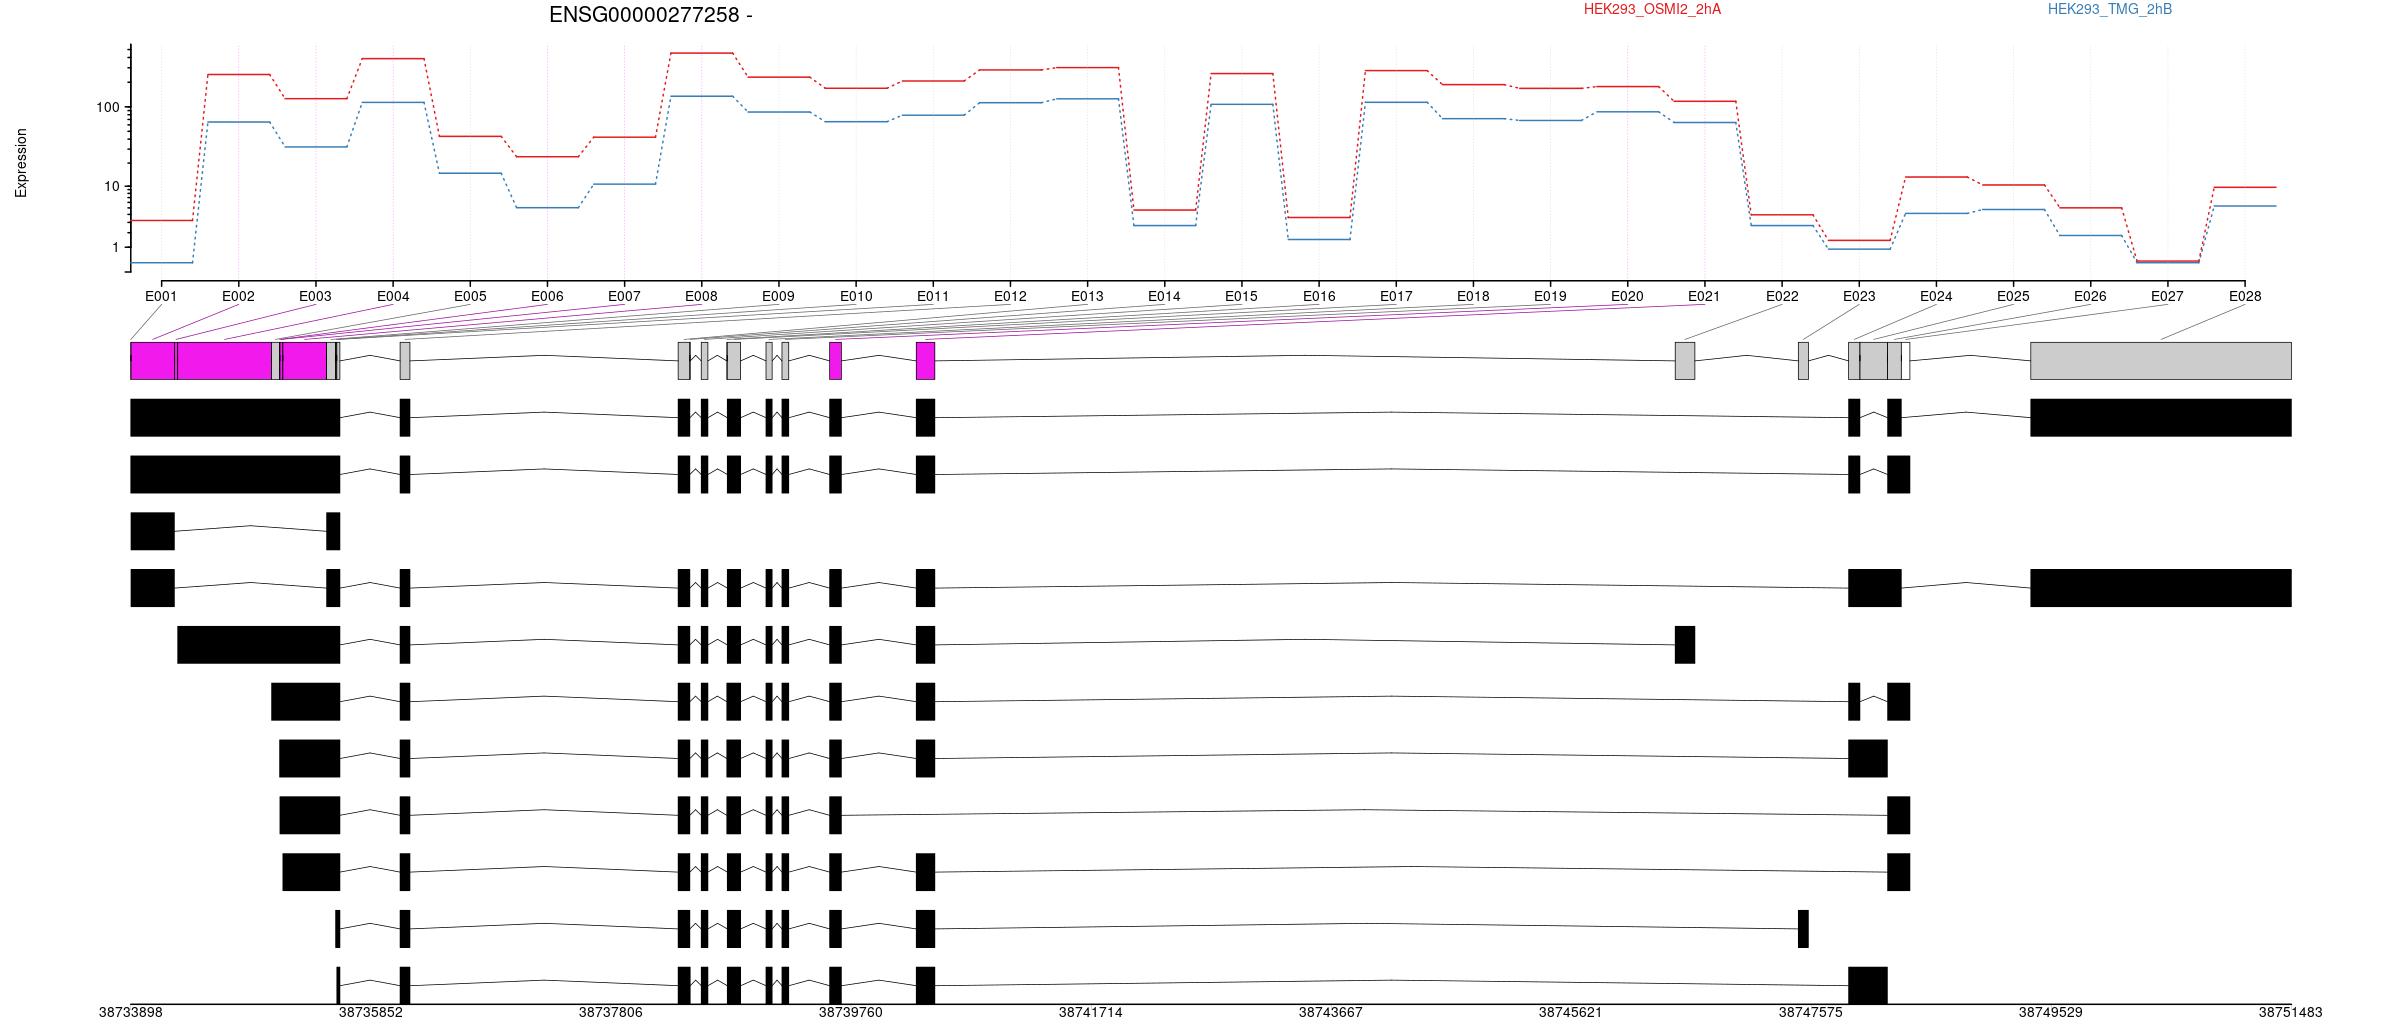
Task: Click the y-axis tick label 100
Action: click(107, 107)
